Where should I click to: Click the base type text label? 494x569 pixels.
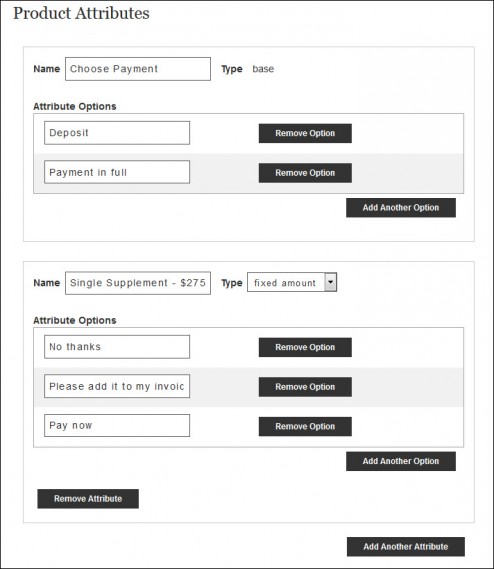[x=263, y=69]
